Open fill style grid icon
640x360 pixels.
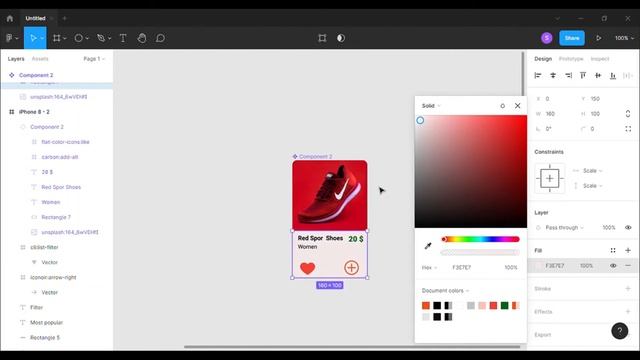613,250
